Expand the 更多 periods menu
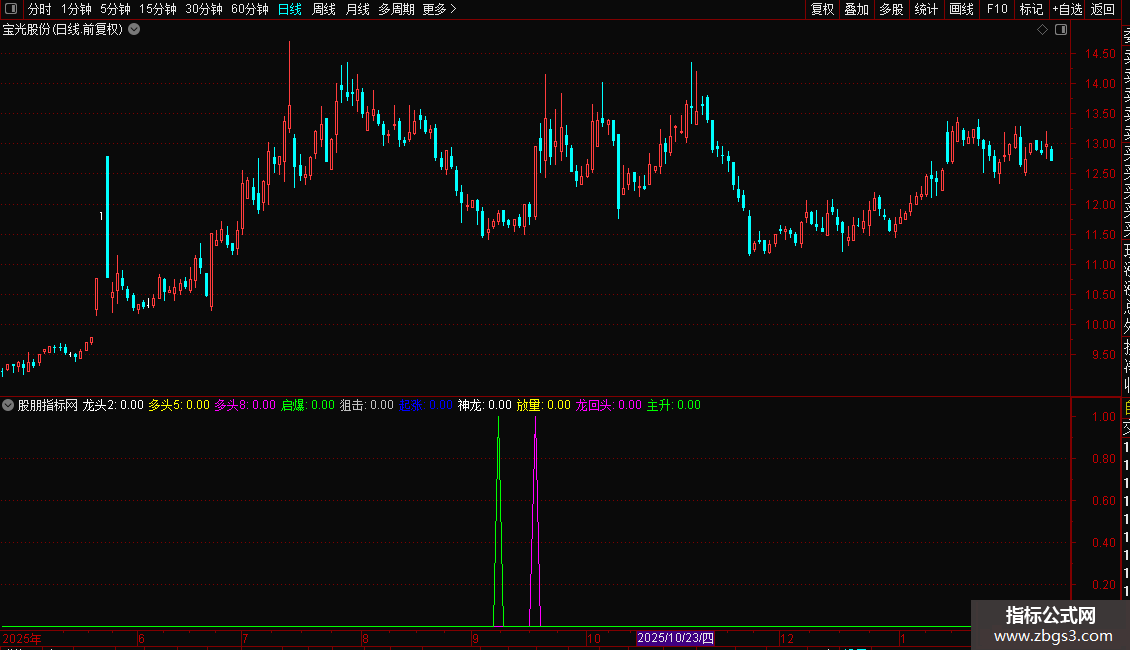1130x650 pixels. point(440,9)
